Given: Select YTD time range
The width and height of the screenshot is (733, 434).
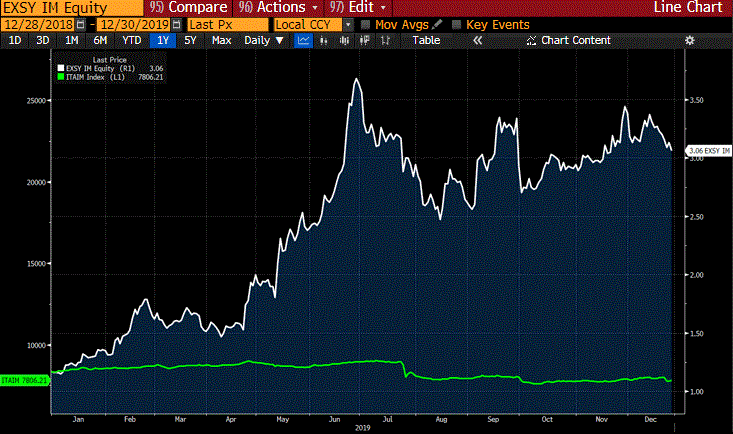Looking at the screenshot, I should pos(132,41).
